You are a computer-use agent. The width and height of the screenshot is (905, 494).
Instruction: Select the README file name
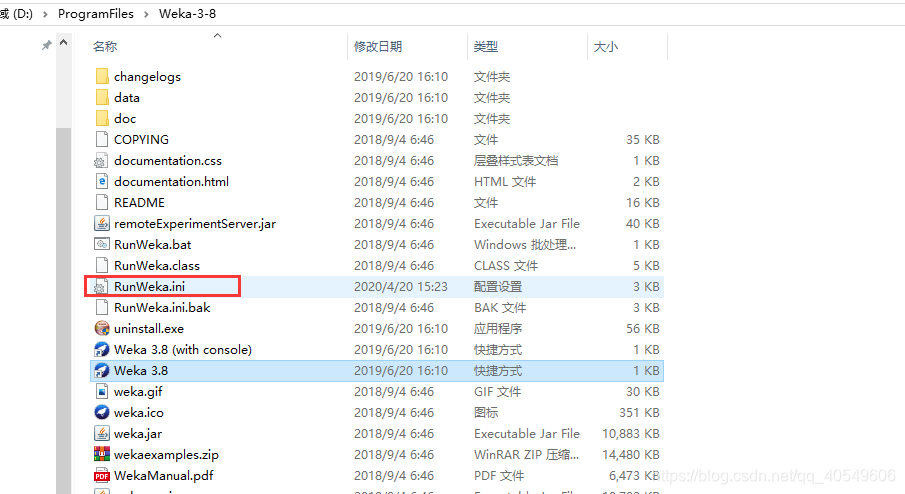[x=139, y=203]
